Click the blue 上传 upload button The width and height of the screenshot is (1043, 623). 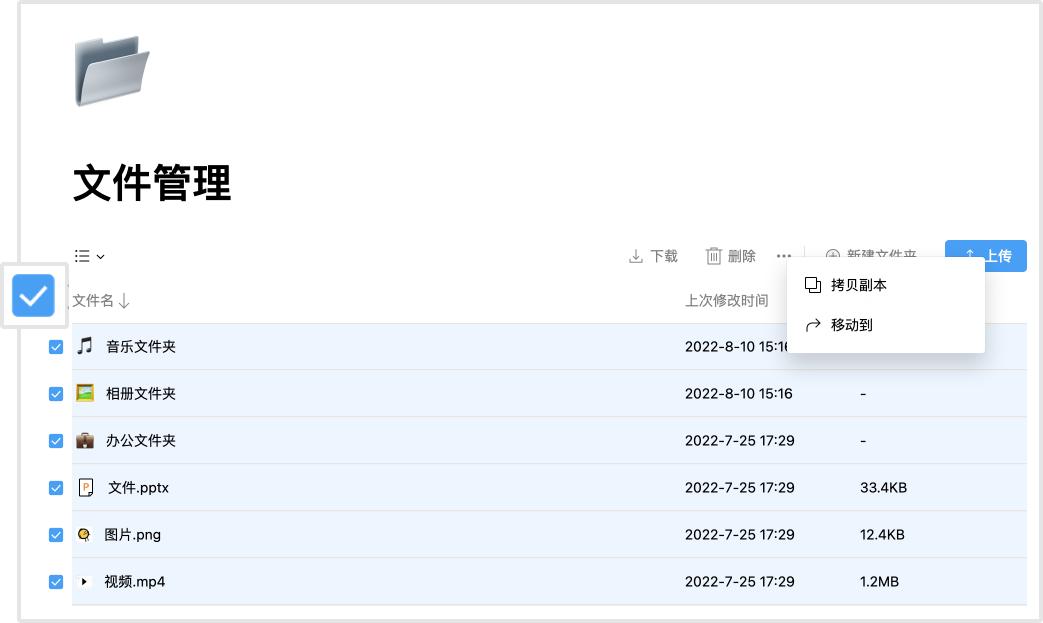point(985,256)
